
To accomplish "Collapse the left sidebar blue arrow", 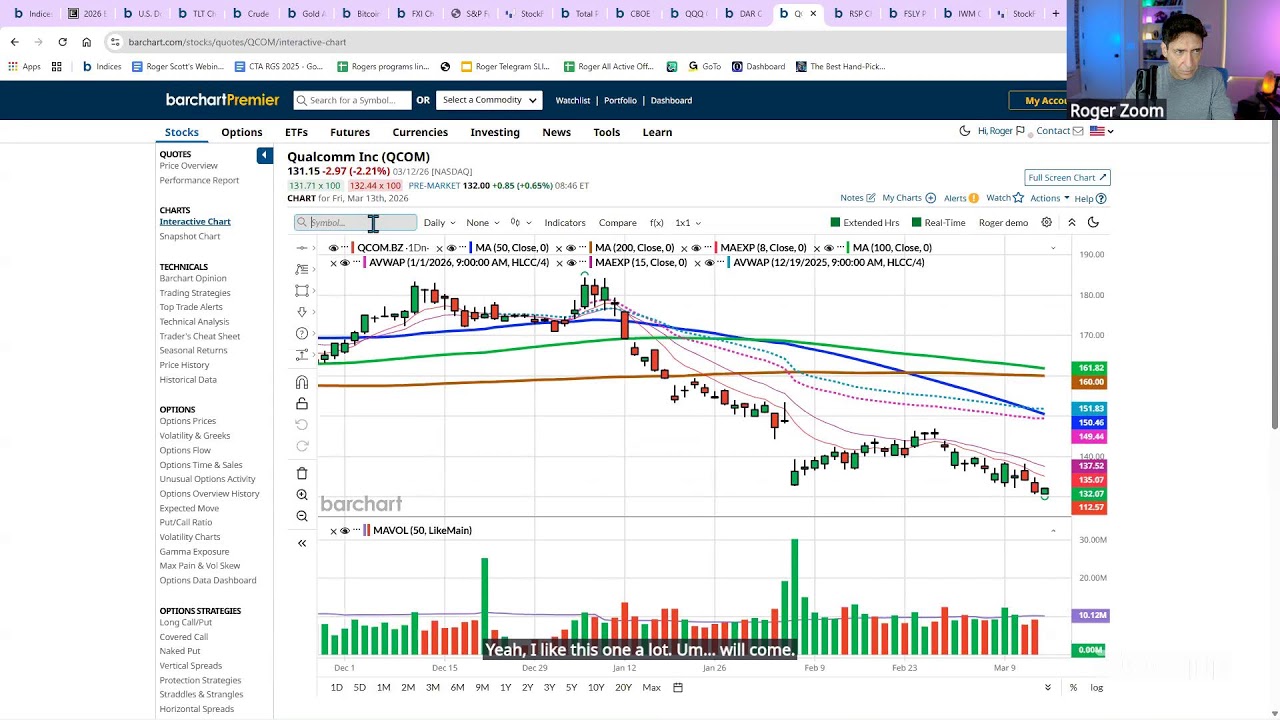I will [264, 155].
